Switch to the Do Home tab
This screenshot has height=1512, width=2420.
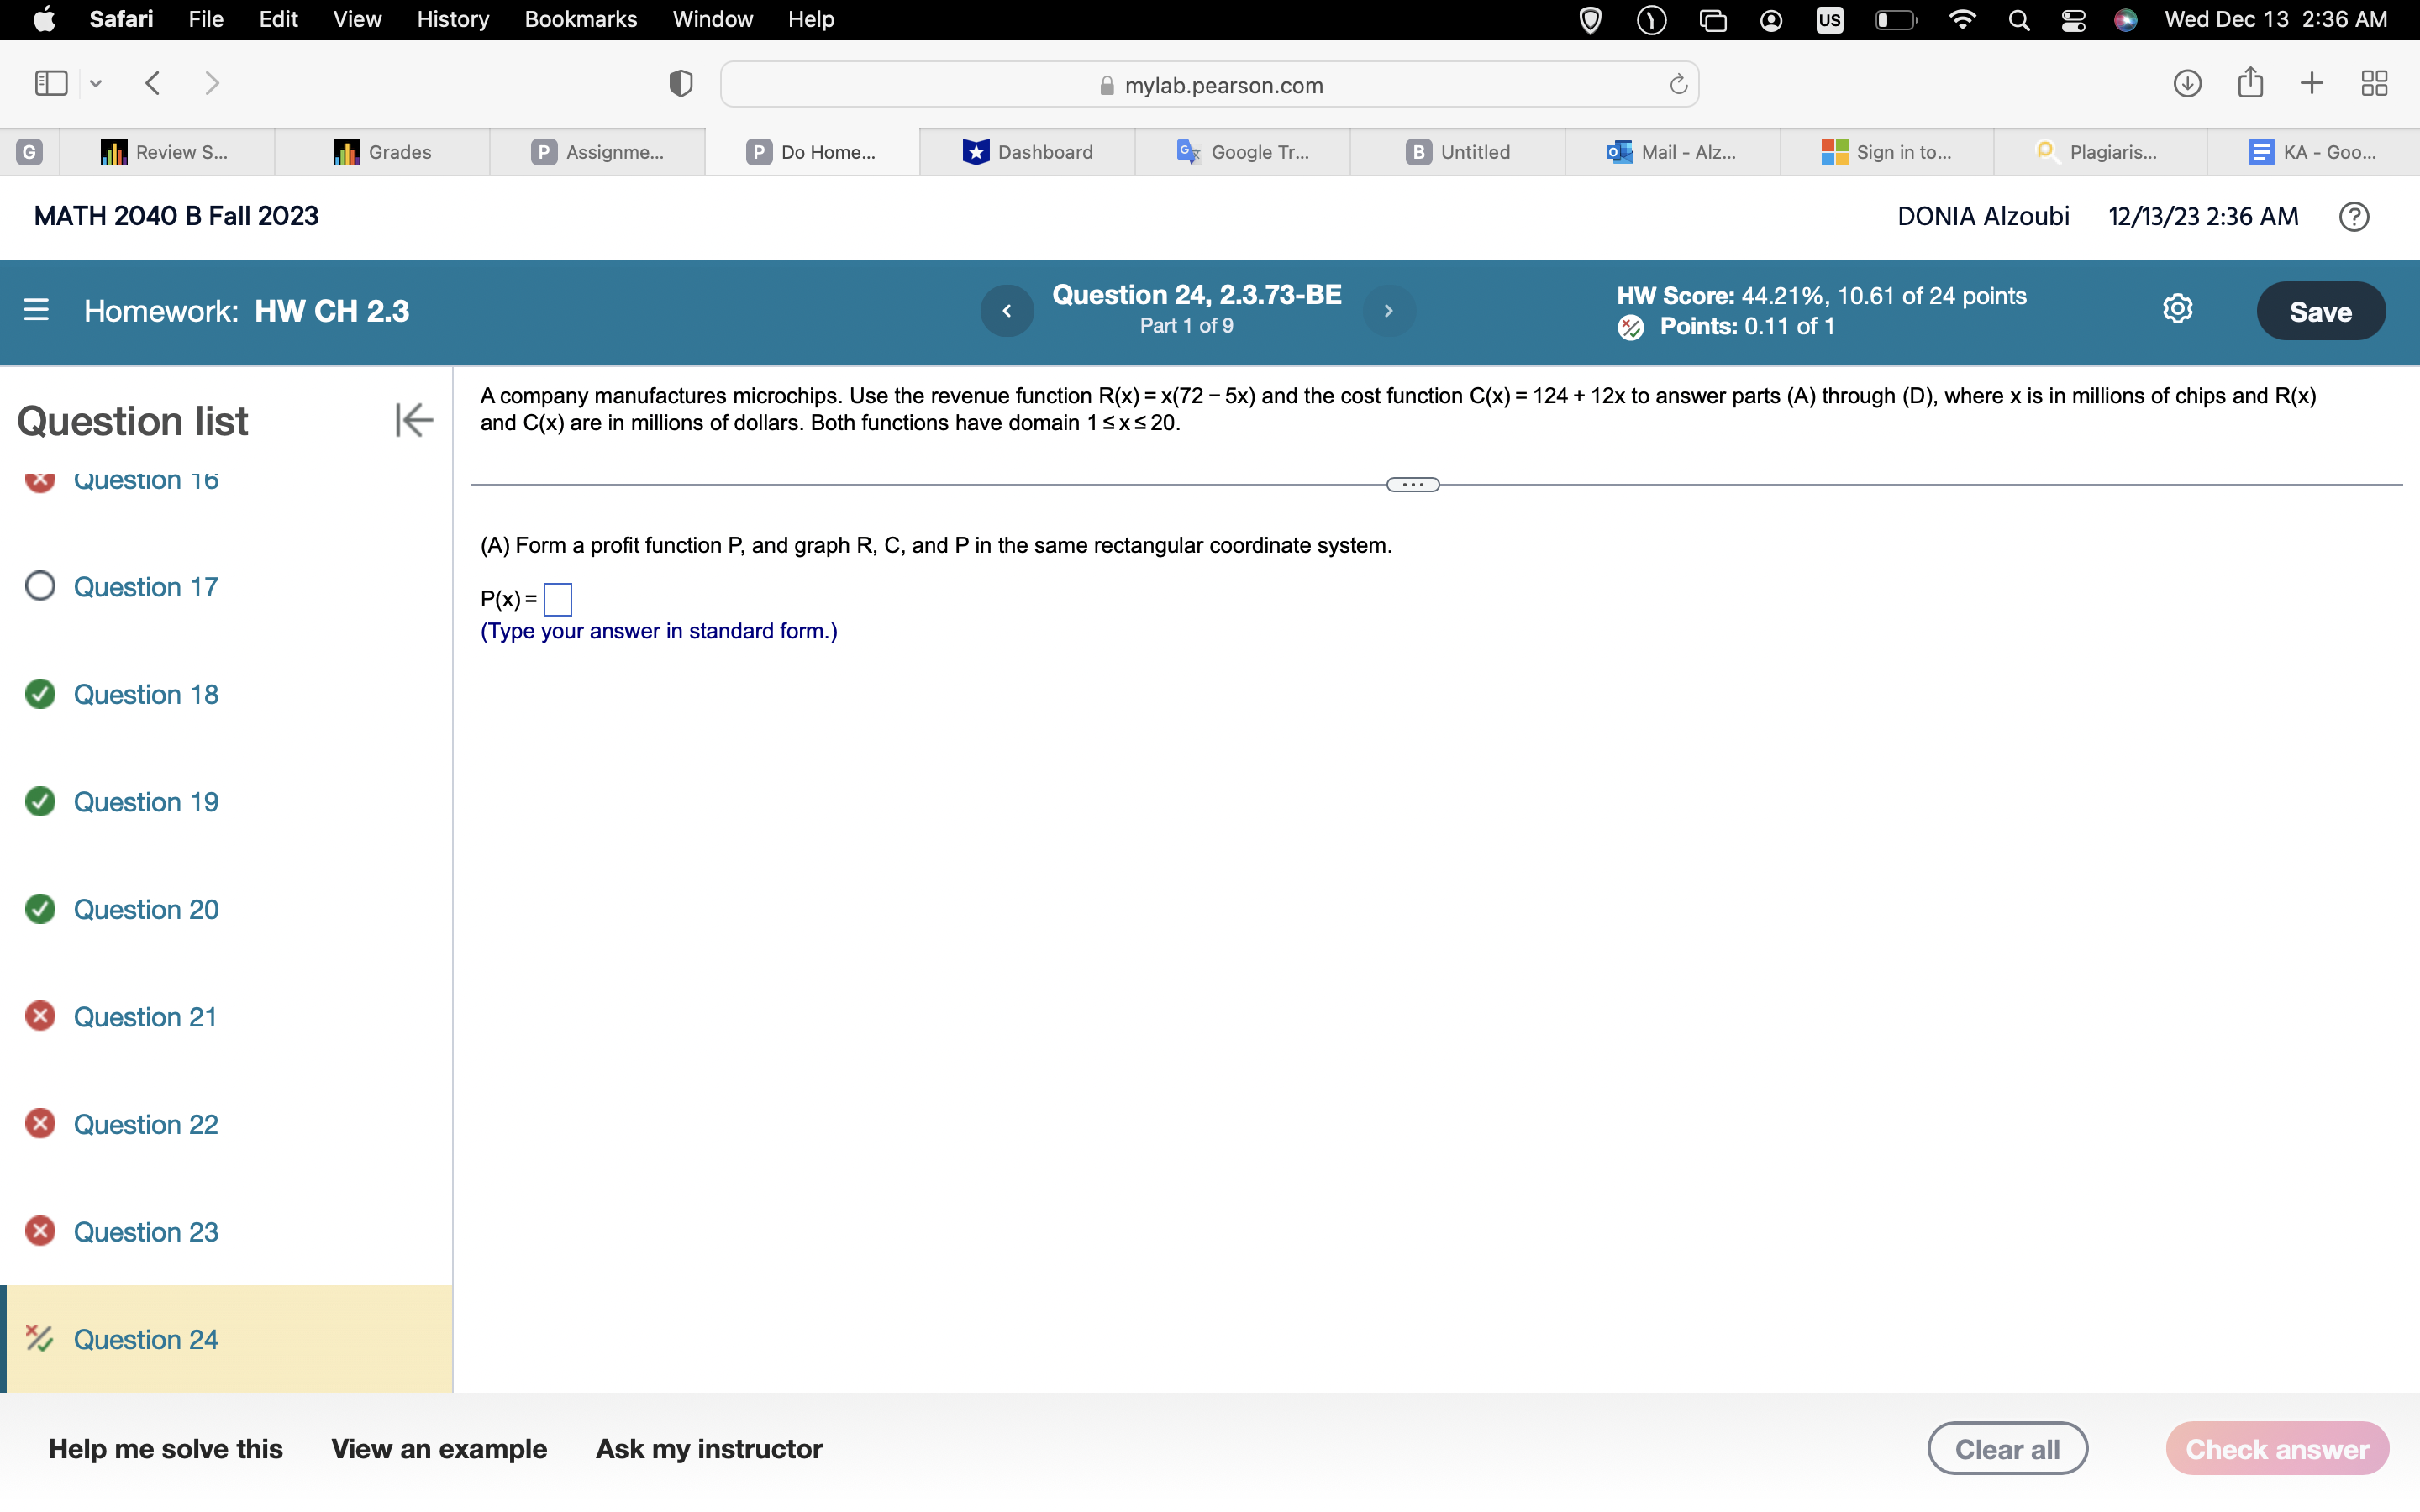pos(812,151)
